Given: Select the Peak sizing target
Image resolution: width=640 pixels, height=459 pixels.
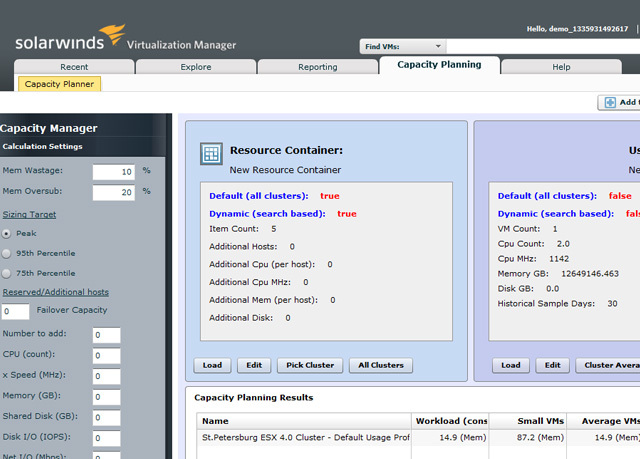Looking at the screenshot, I should point(6,234).
